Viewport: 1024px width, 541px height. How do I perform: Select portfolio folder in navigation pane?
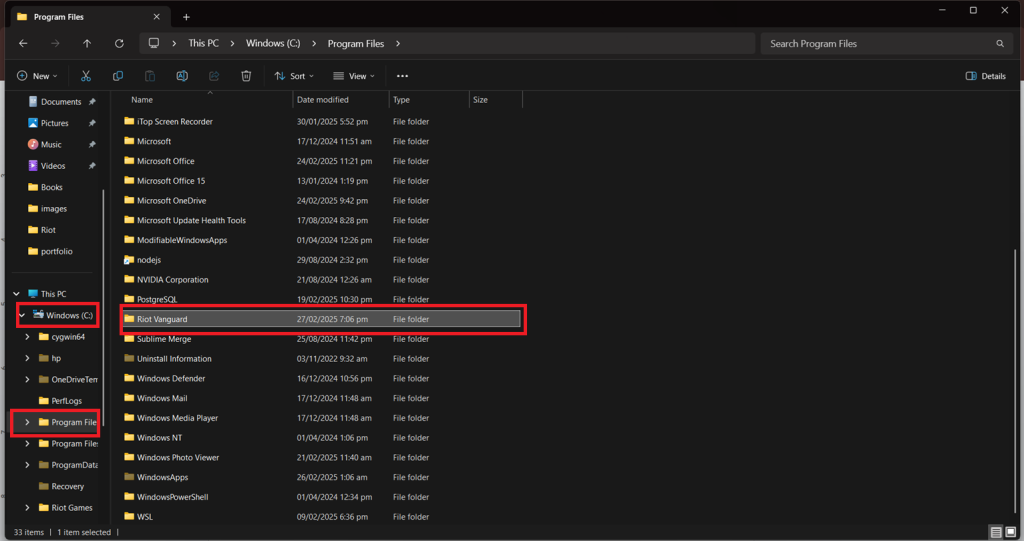coord(57,252)
